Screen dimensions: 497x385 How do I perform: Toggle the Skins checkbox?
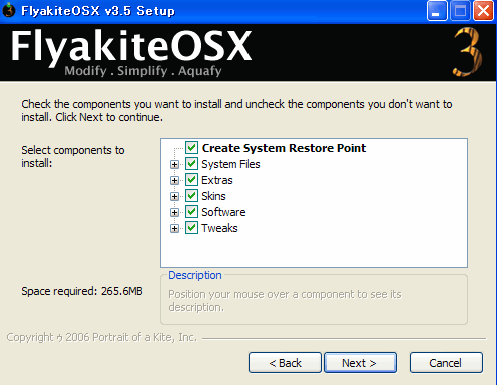point(191,196)
